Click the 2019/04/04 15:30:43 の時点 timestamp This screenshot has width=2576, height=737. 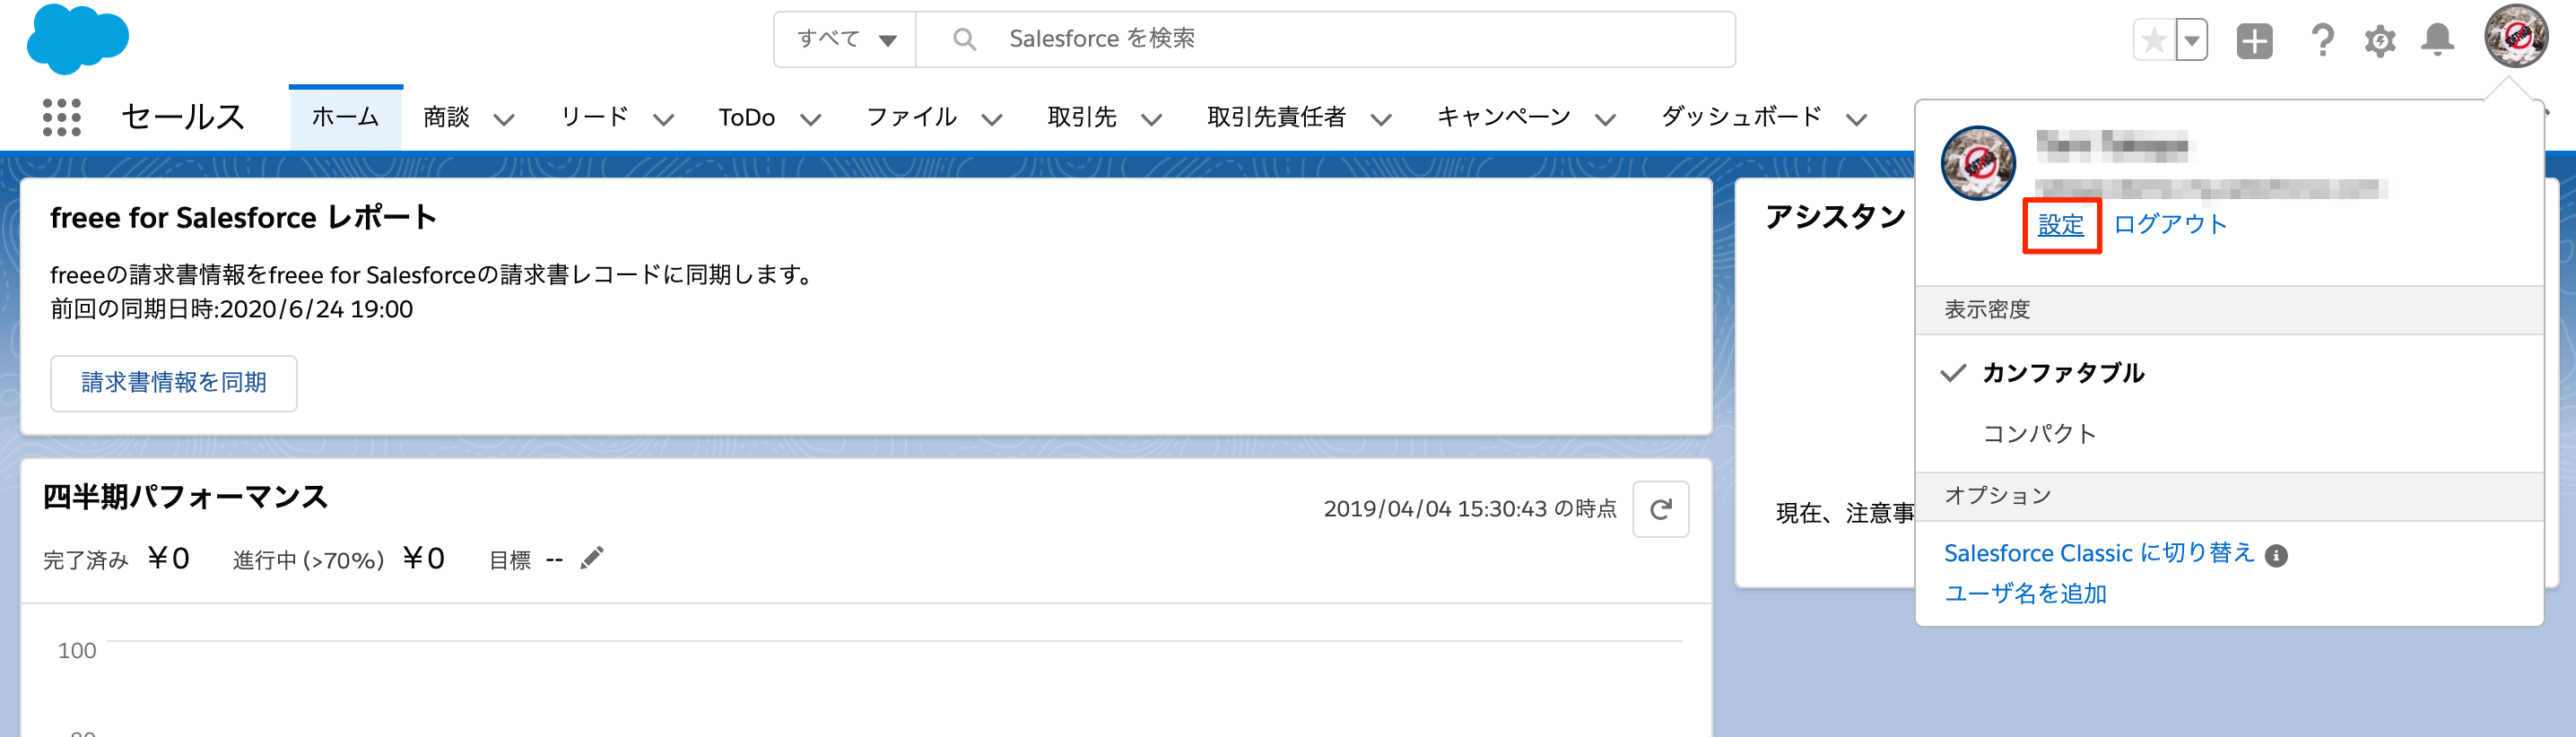(1469, 509)
